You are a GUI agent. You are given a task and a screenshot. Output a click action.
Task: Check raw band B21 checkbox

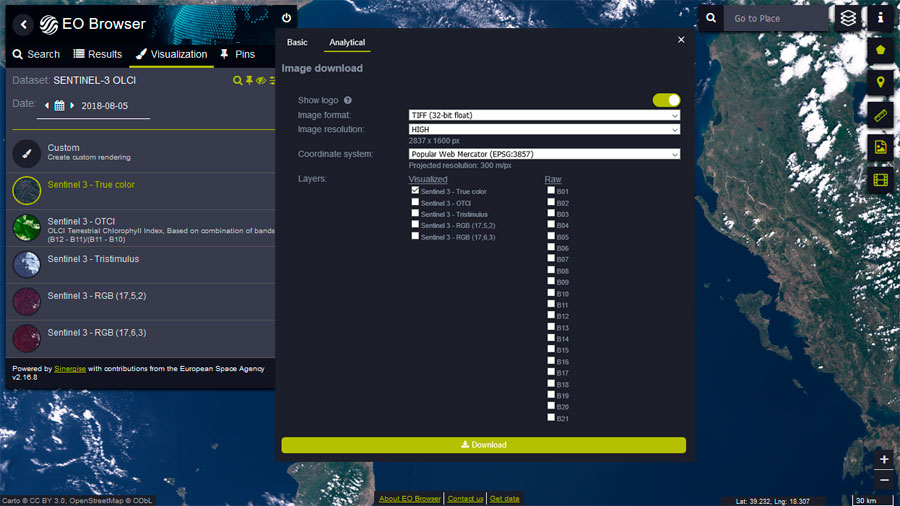550,418
